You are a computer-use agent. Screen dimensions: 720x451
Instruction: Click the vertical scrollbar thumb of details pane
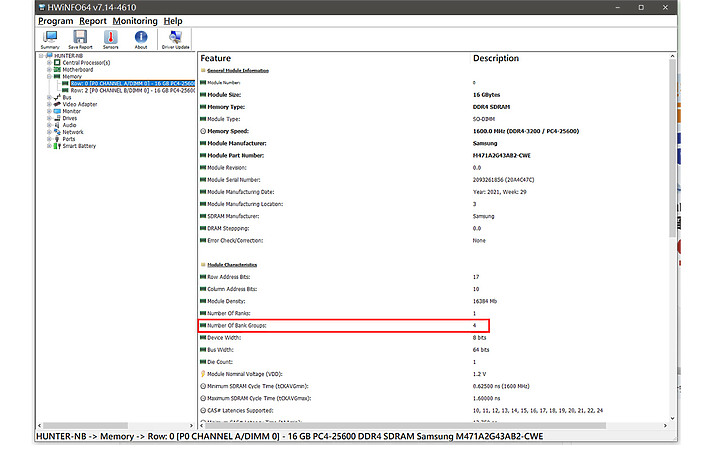click(672, 148)
